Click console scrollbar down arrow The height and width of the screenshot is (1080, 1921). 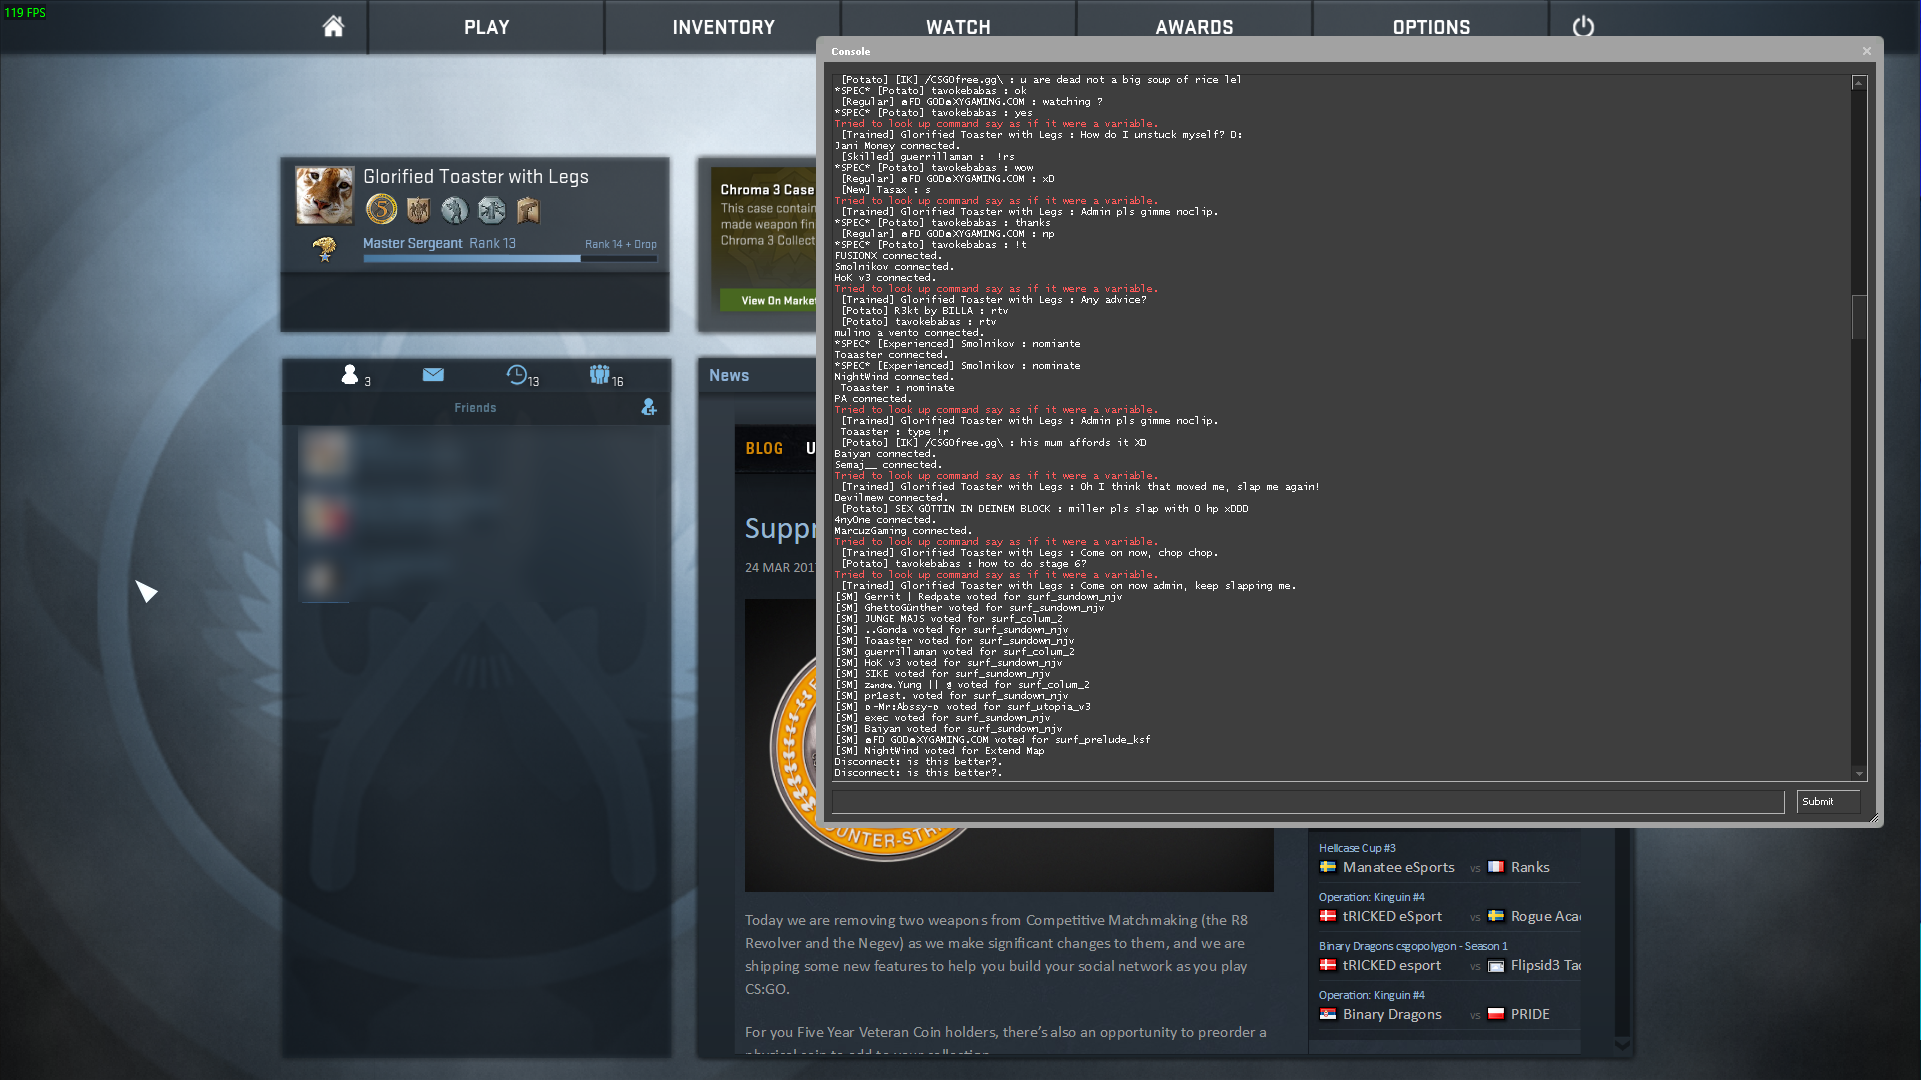1859,773
